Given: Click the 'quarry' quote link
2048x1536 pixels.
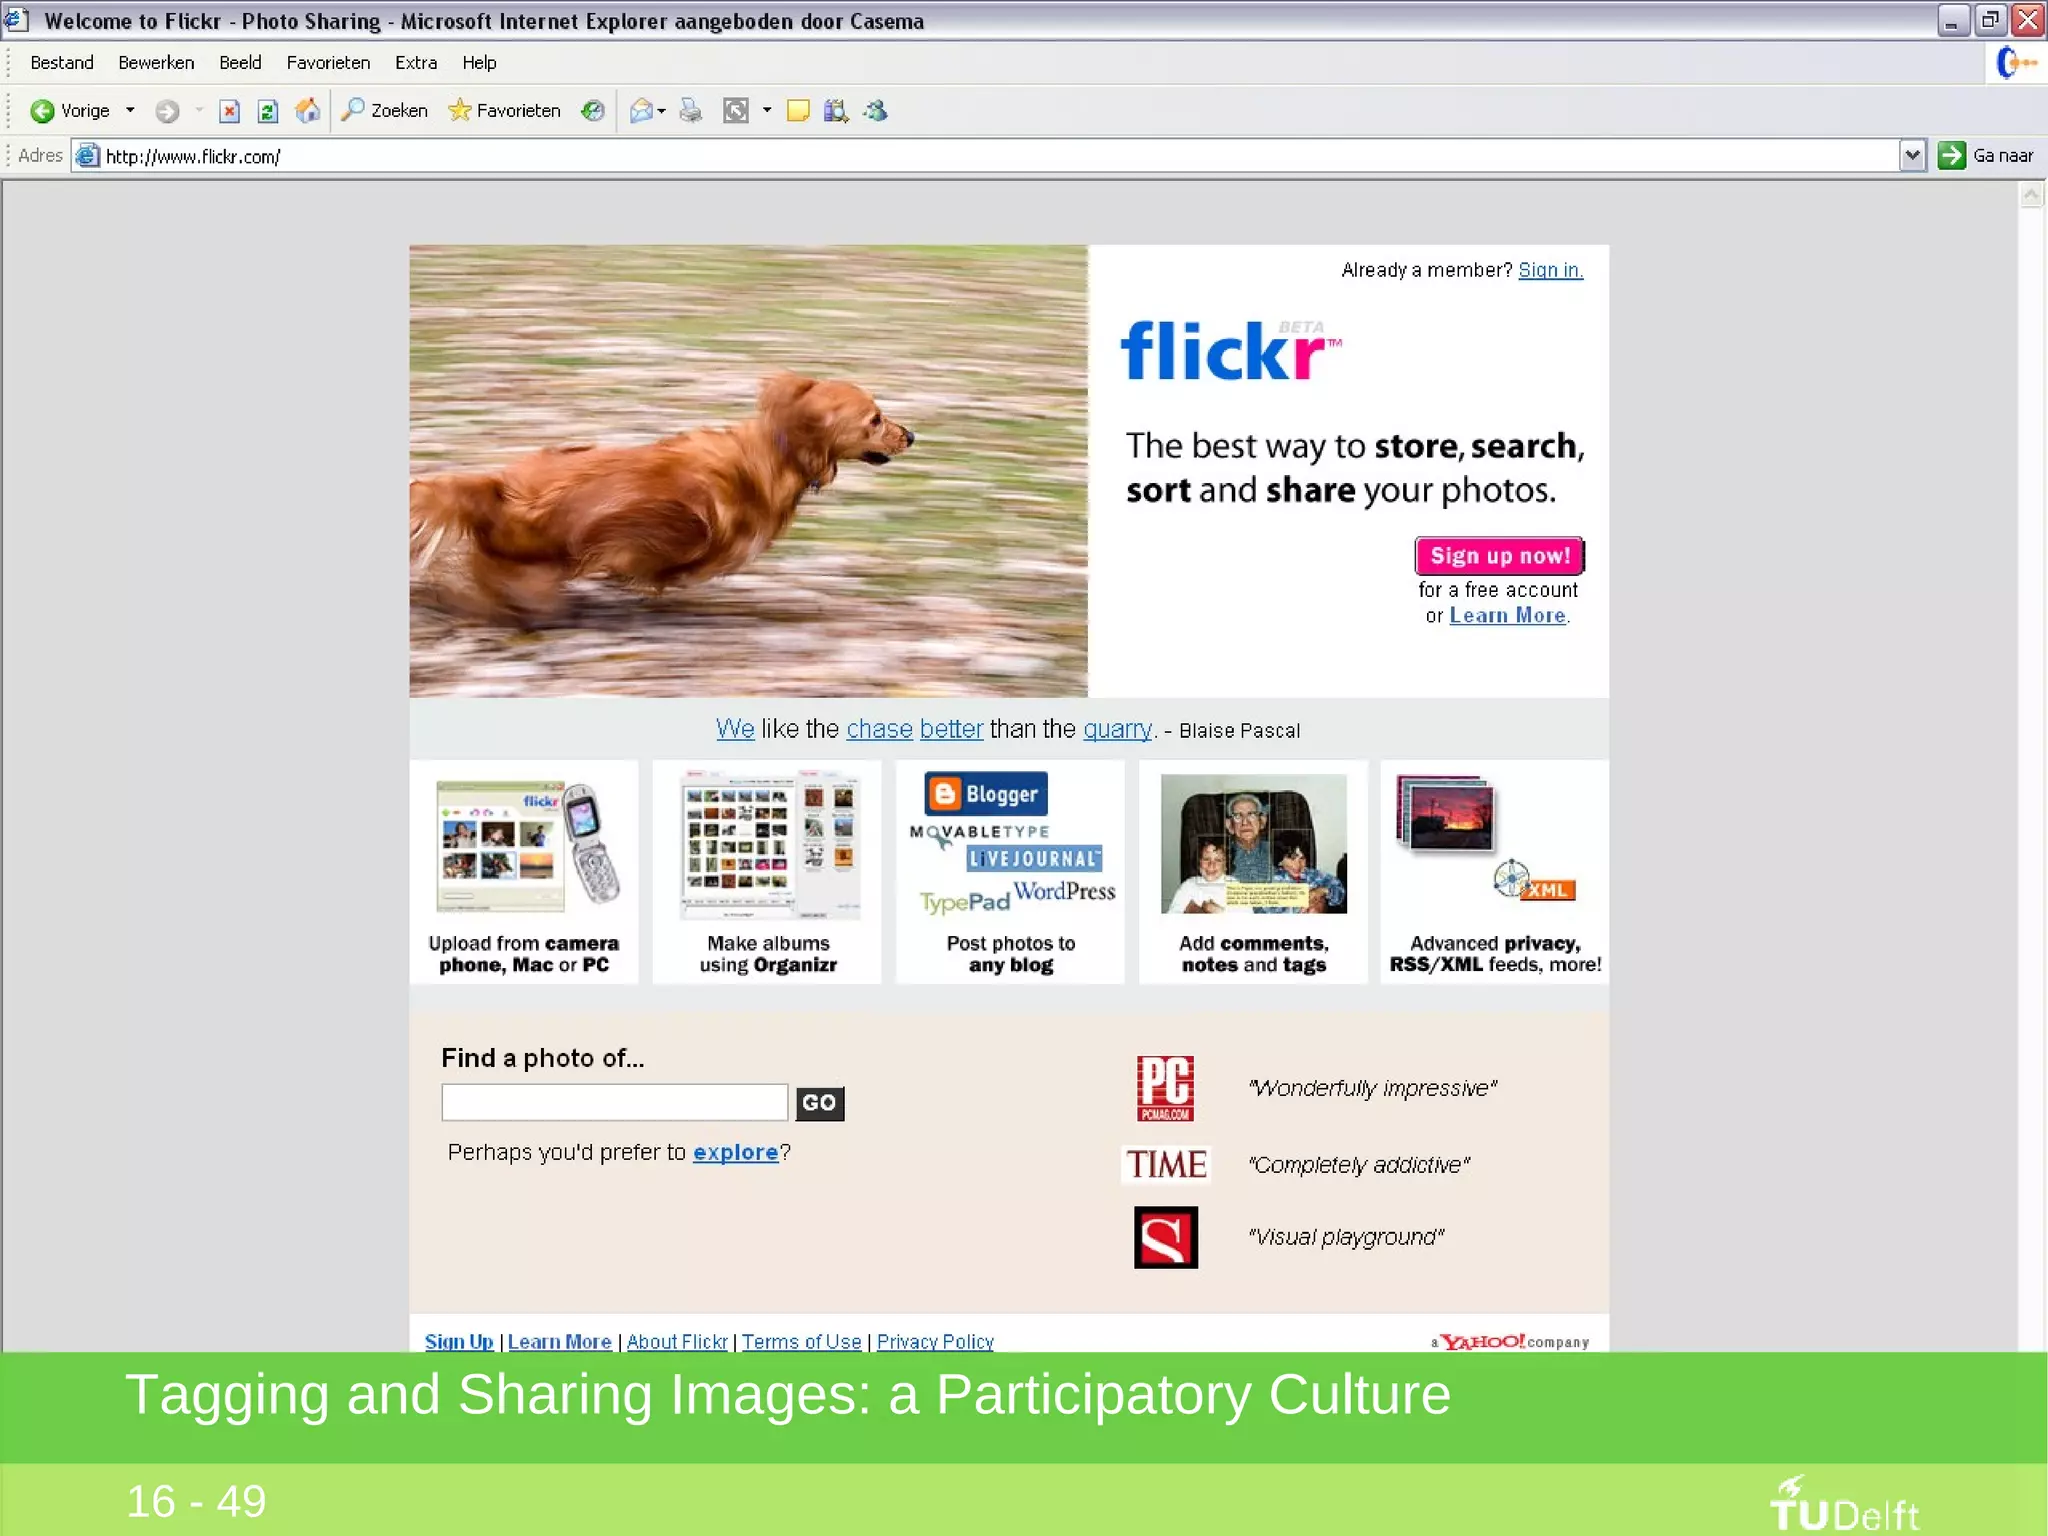Looking at the screenshot, I should click(x=1117, y=731).
